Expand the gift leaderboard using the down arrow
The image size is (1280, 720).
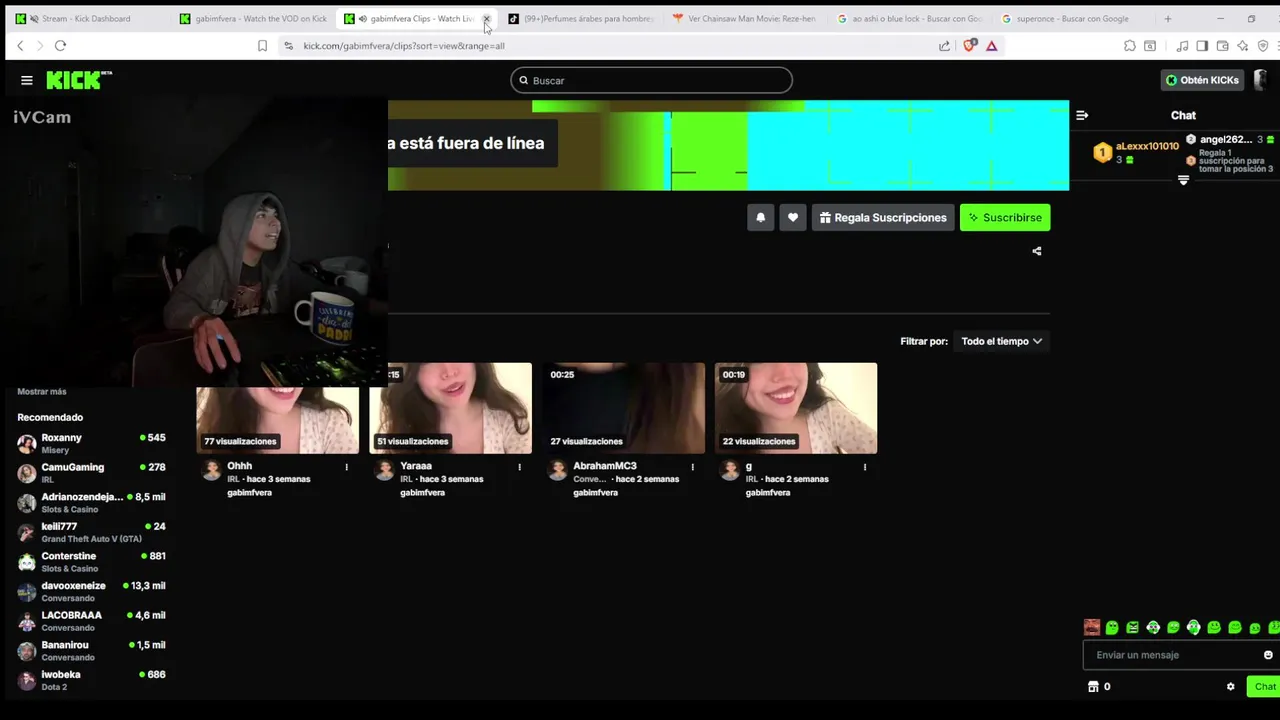[1183, 181]
